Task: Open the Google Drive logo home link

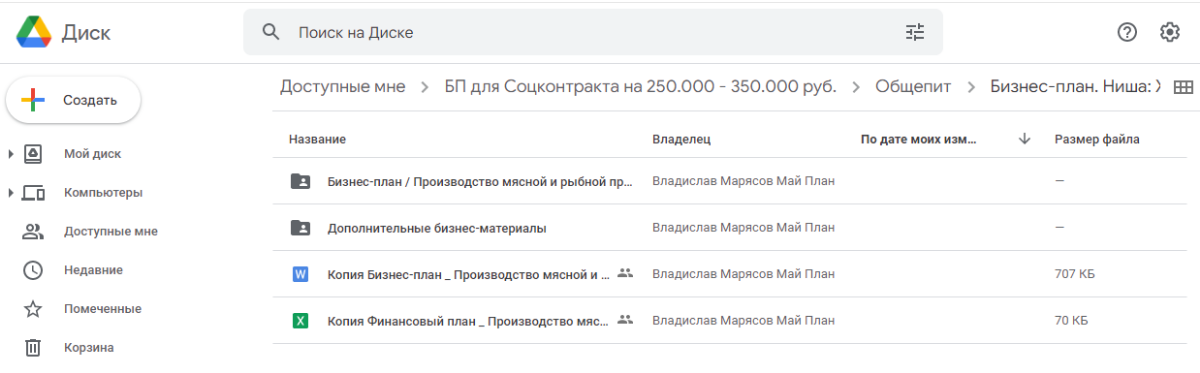Action: [63, 32]
